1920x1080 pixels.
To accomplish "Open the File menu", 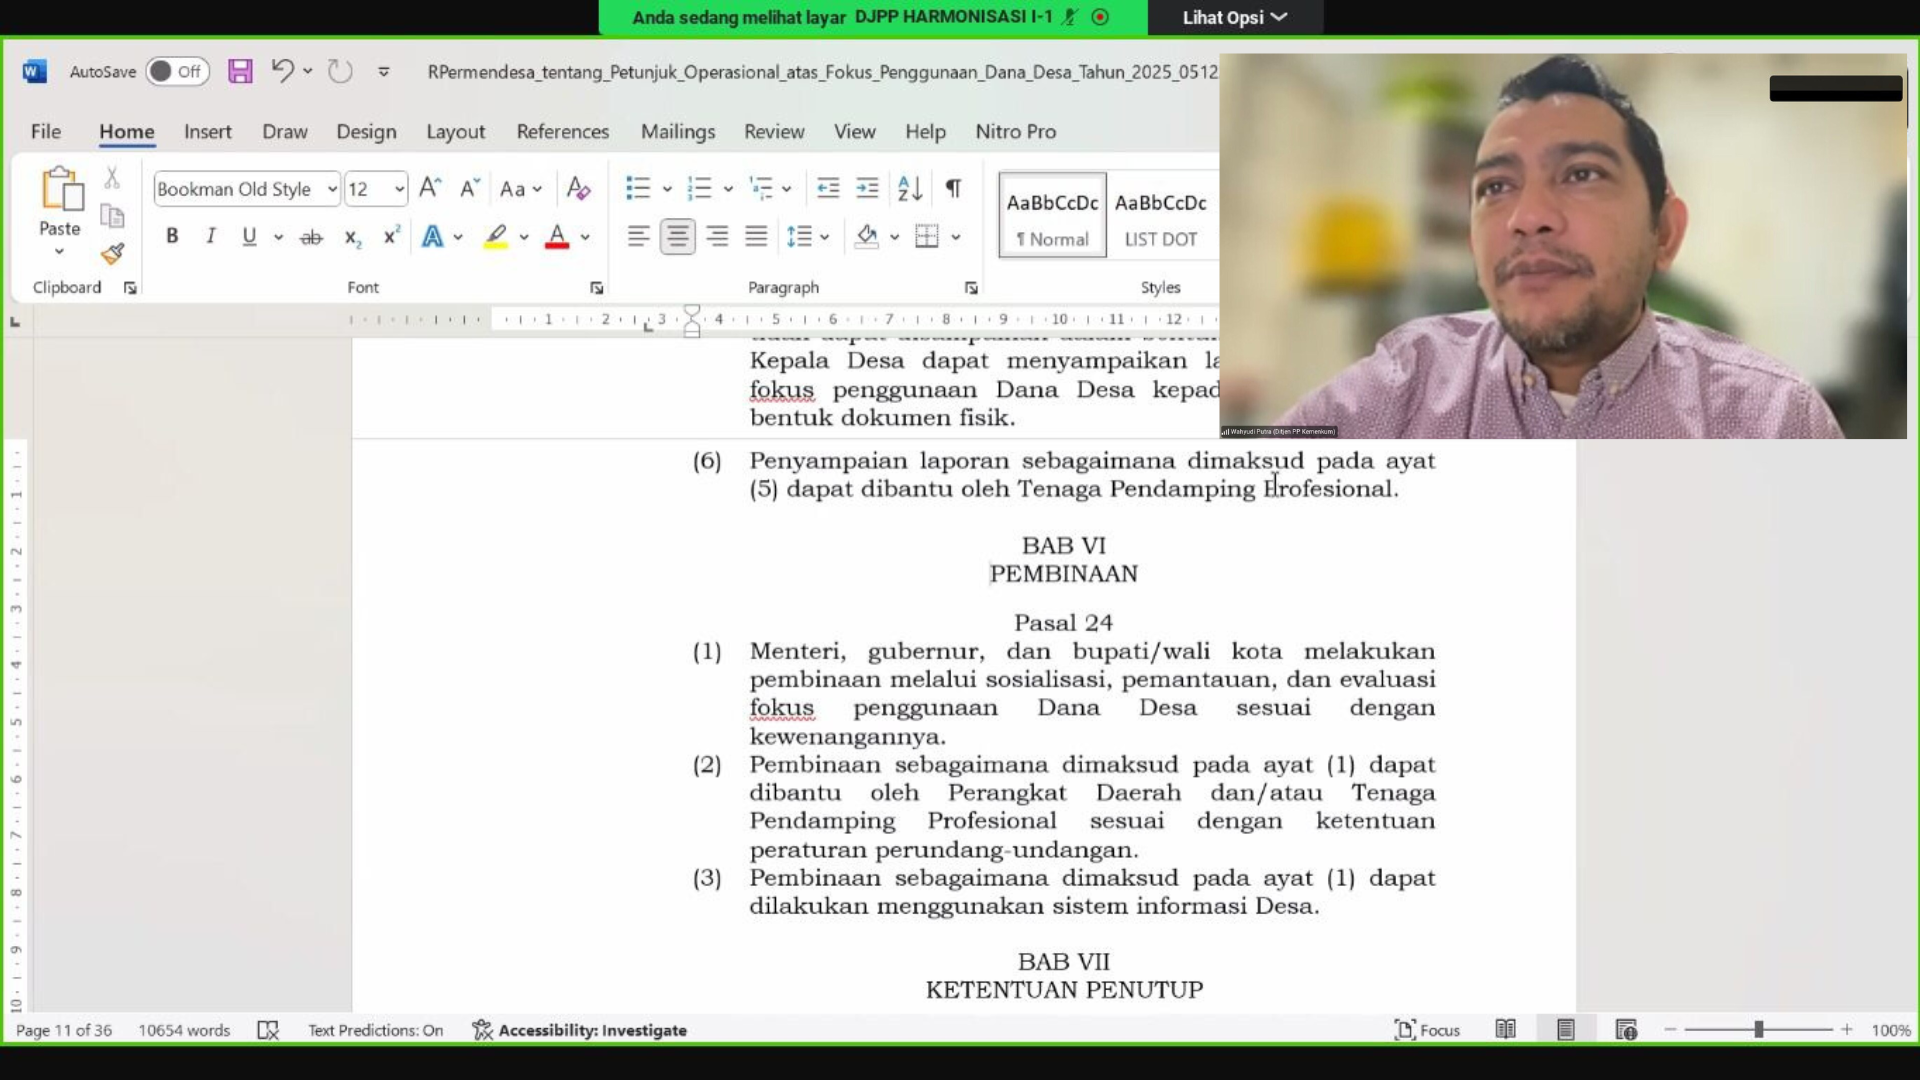I will [46, 131].
